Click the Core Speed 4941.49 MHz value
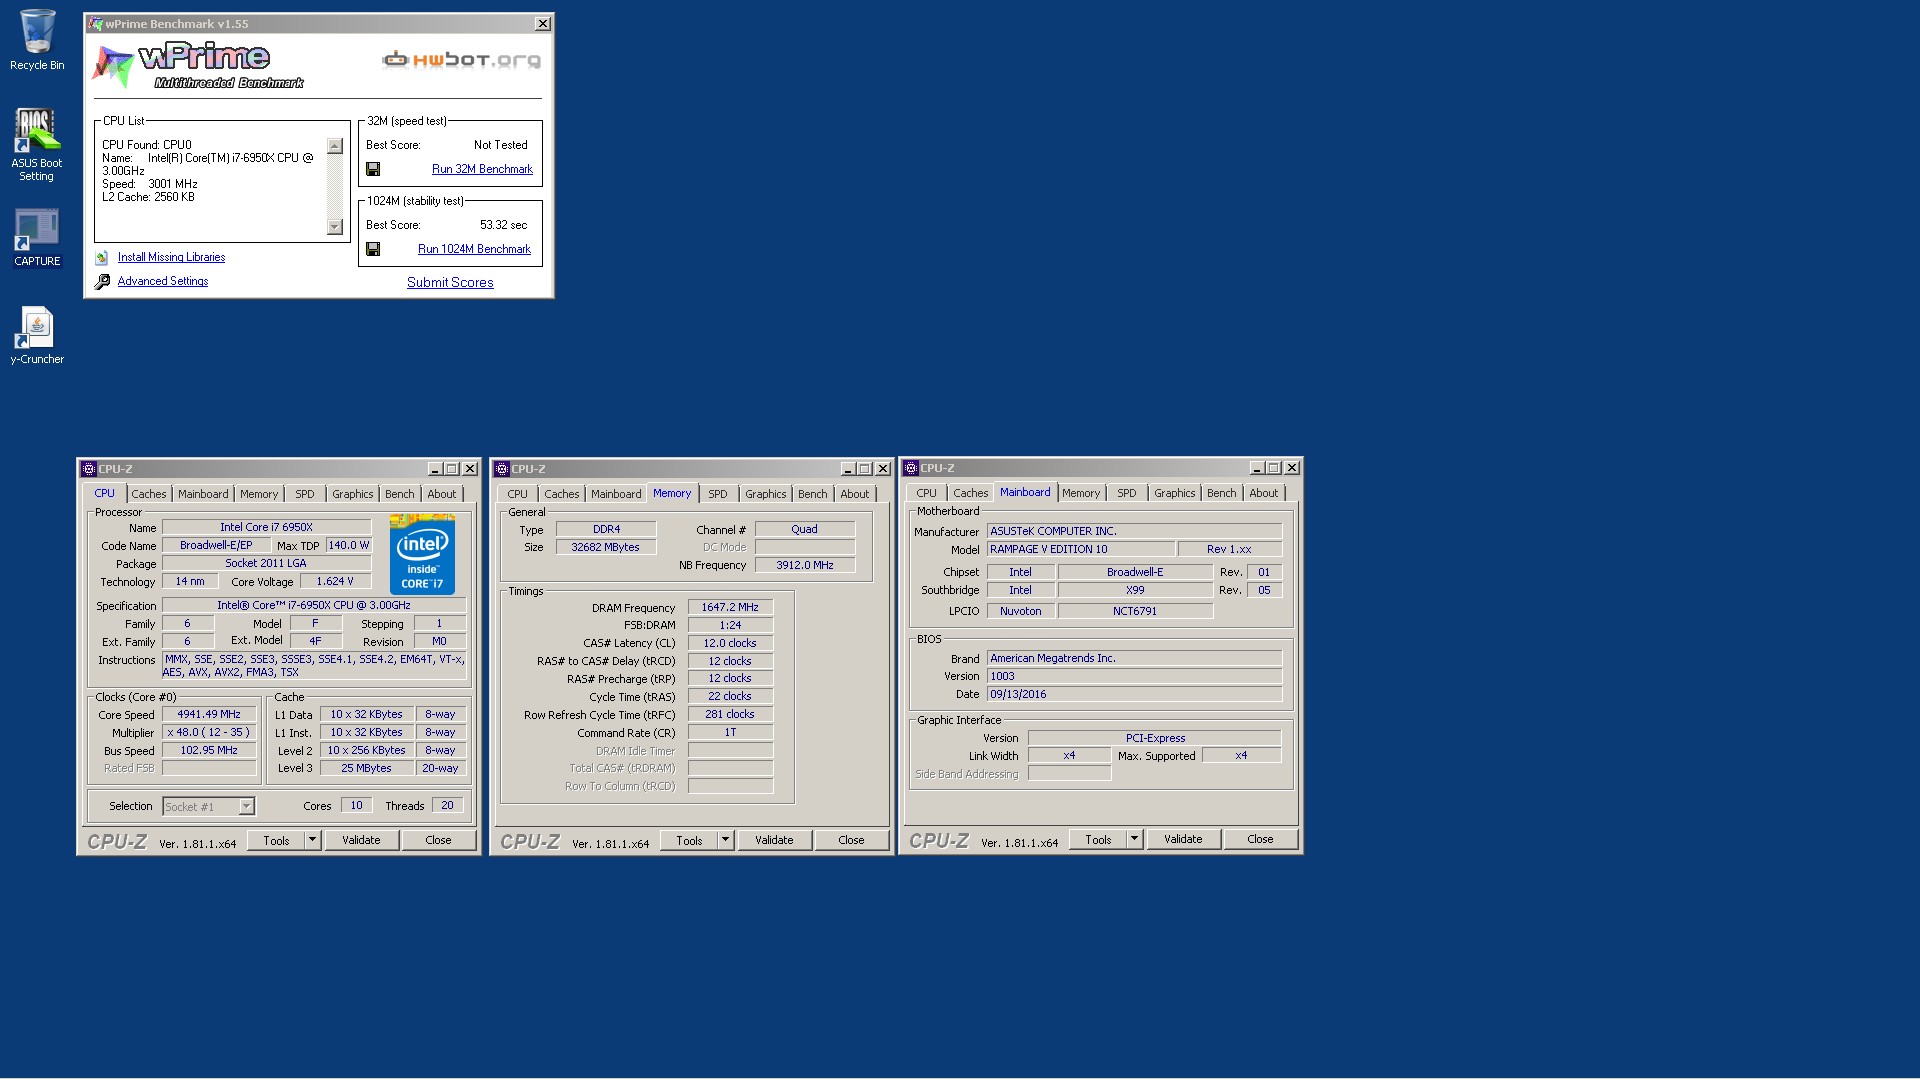This screenshot has width=1920, height=1080. point(209,715)
